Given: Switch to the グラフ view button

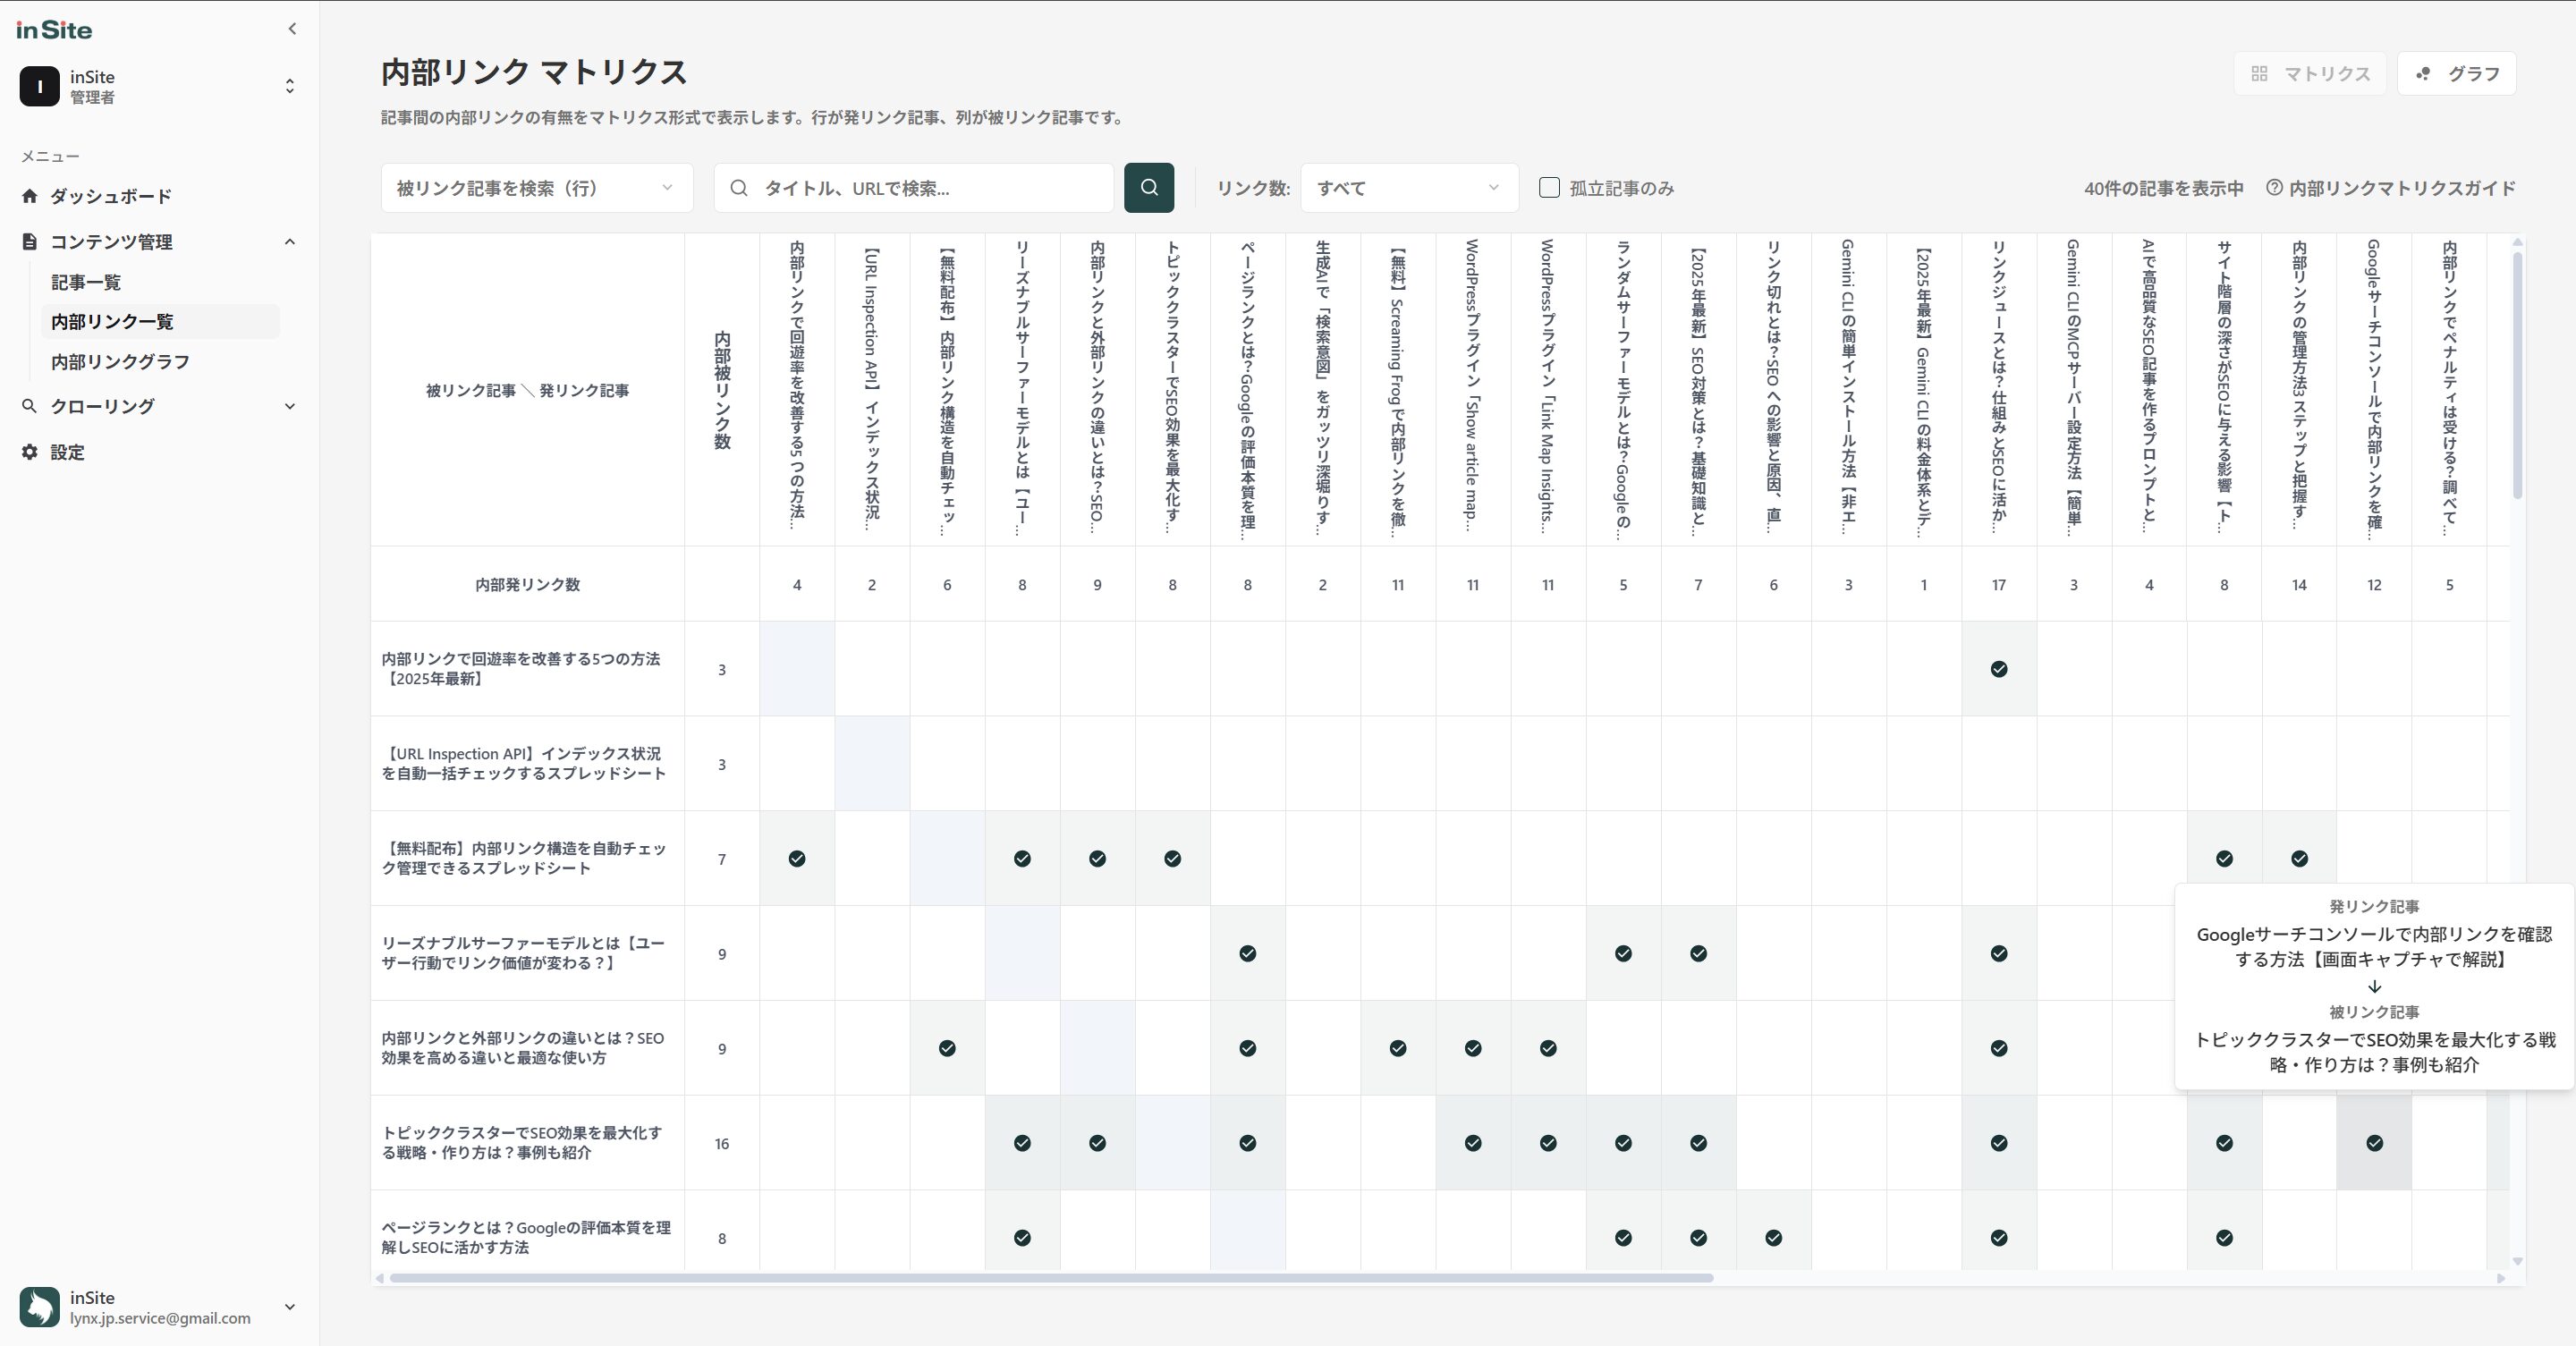Looking at the screenshot, I should click(2457, 74).
